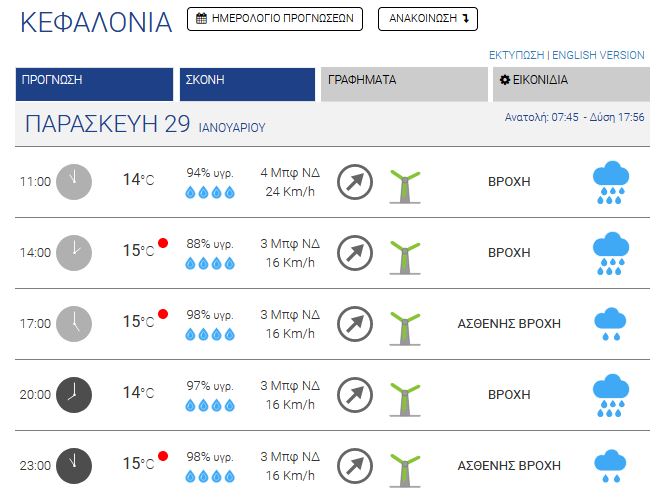This screenshot has width=668, height=500.
Task: Click the rain cloud icon at 20:00
Action: coord(610,395)
